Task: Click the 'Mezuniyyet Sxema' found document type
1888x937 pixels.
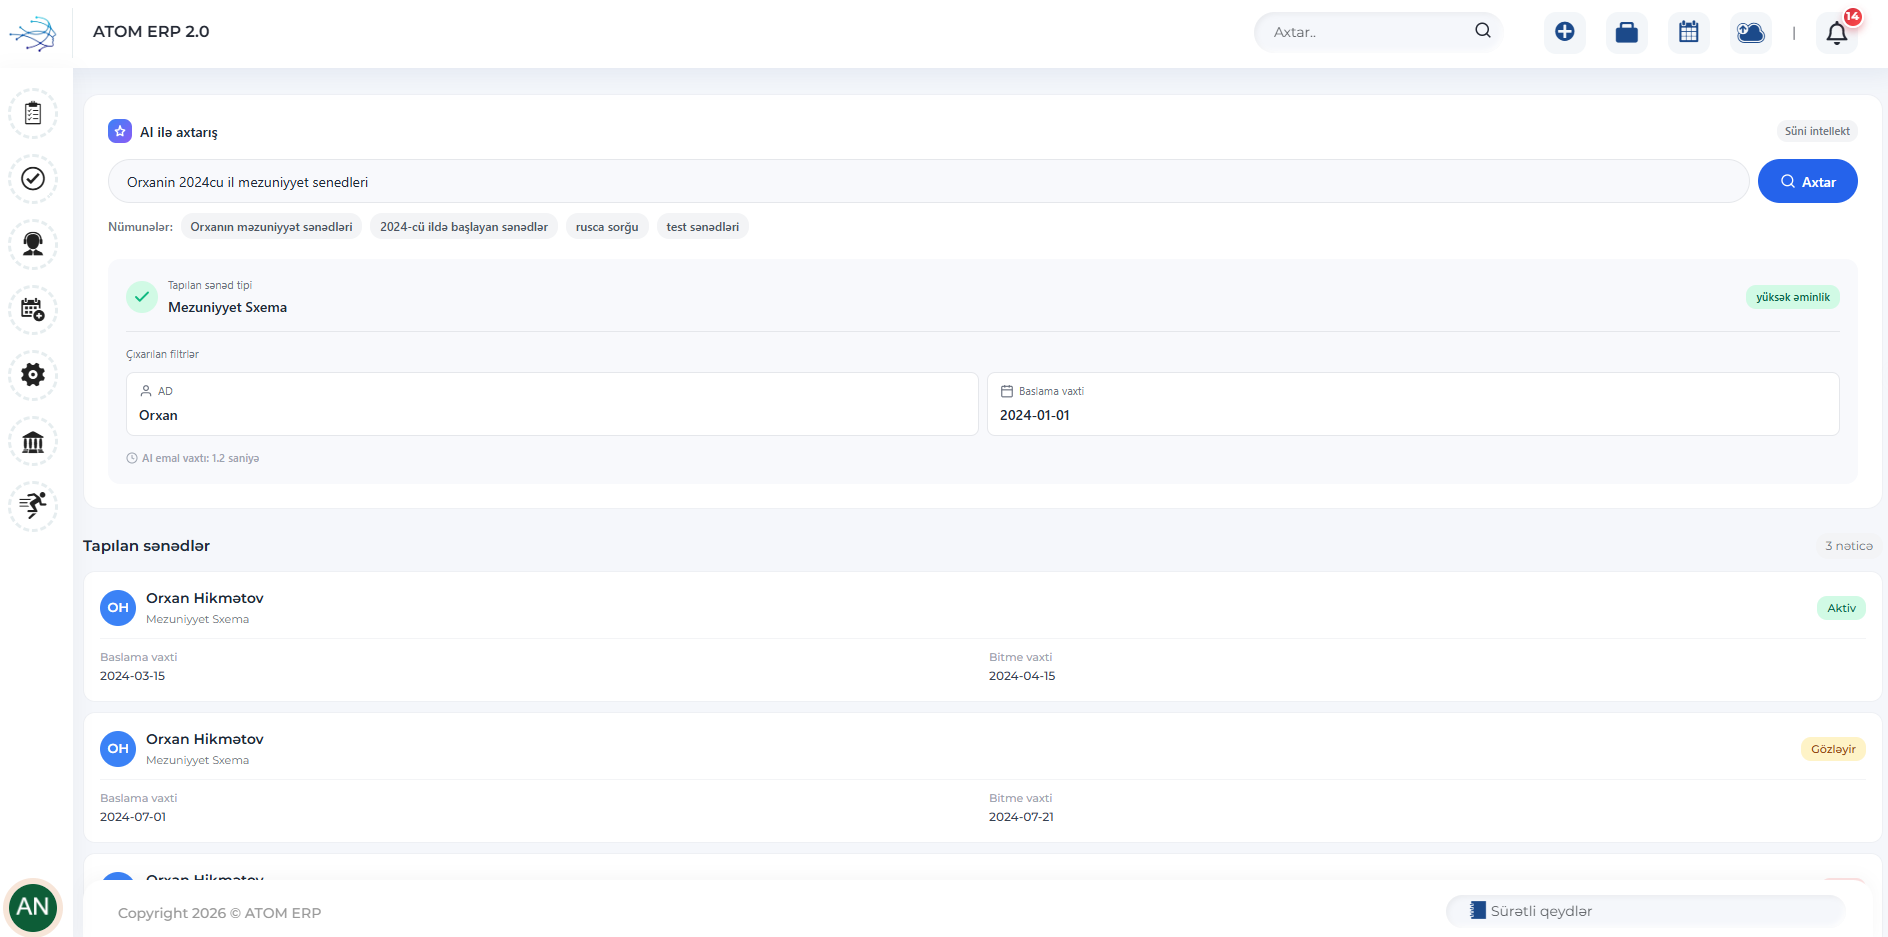Action: tap(227, 307)
